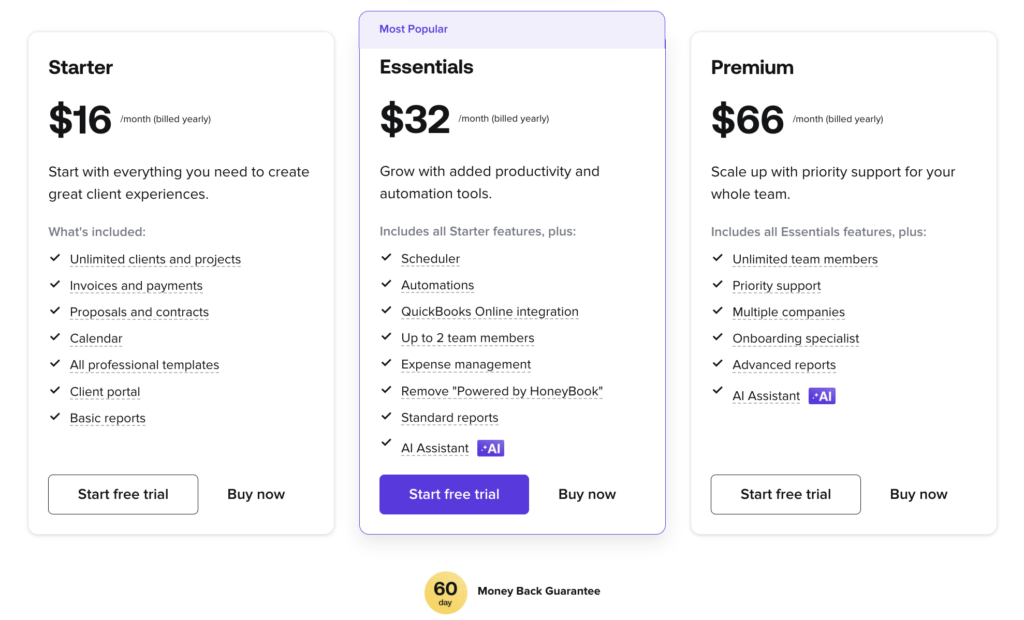Click the checkmark beside Unlimited team members
Viewport: 1024px width, 620px height.
[x=717, y=258]
